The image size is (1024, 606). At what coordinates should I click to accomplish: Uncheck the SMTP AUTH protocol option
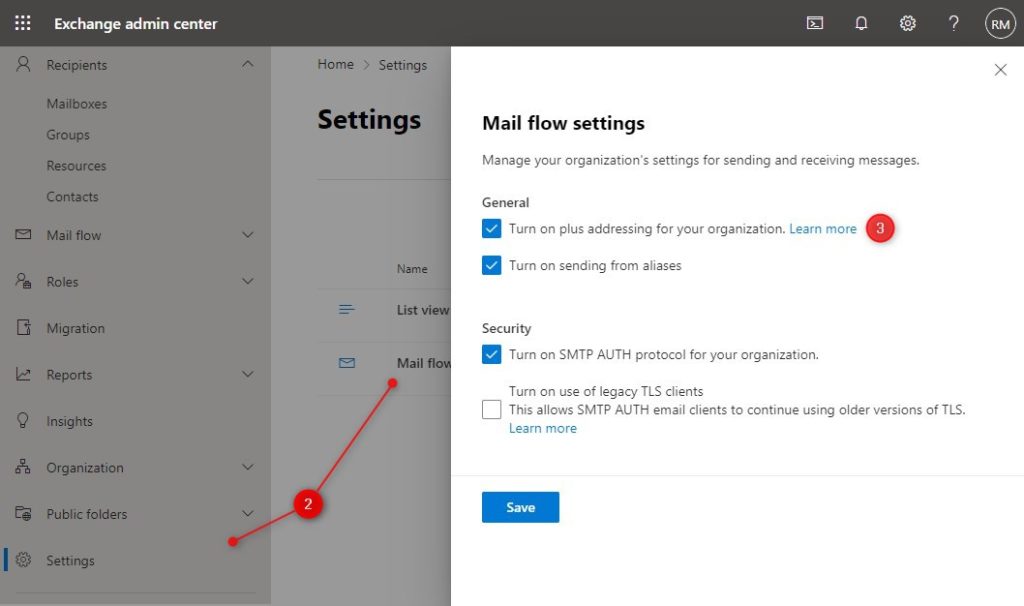[x=490, y=354]
